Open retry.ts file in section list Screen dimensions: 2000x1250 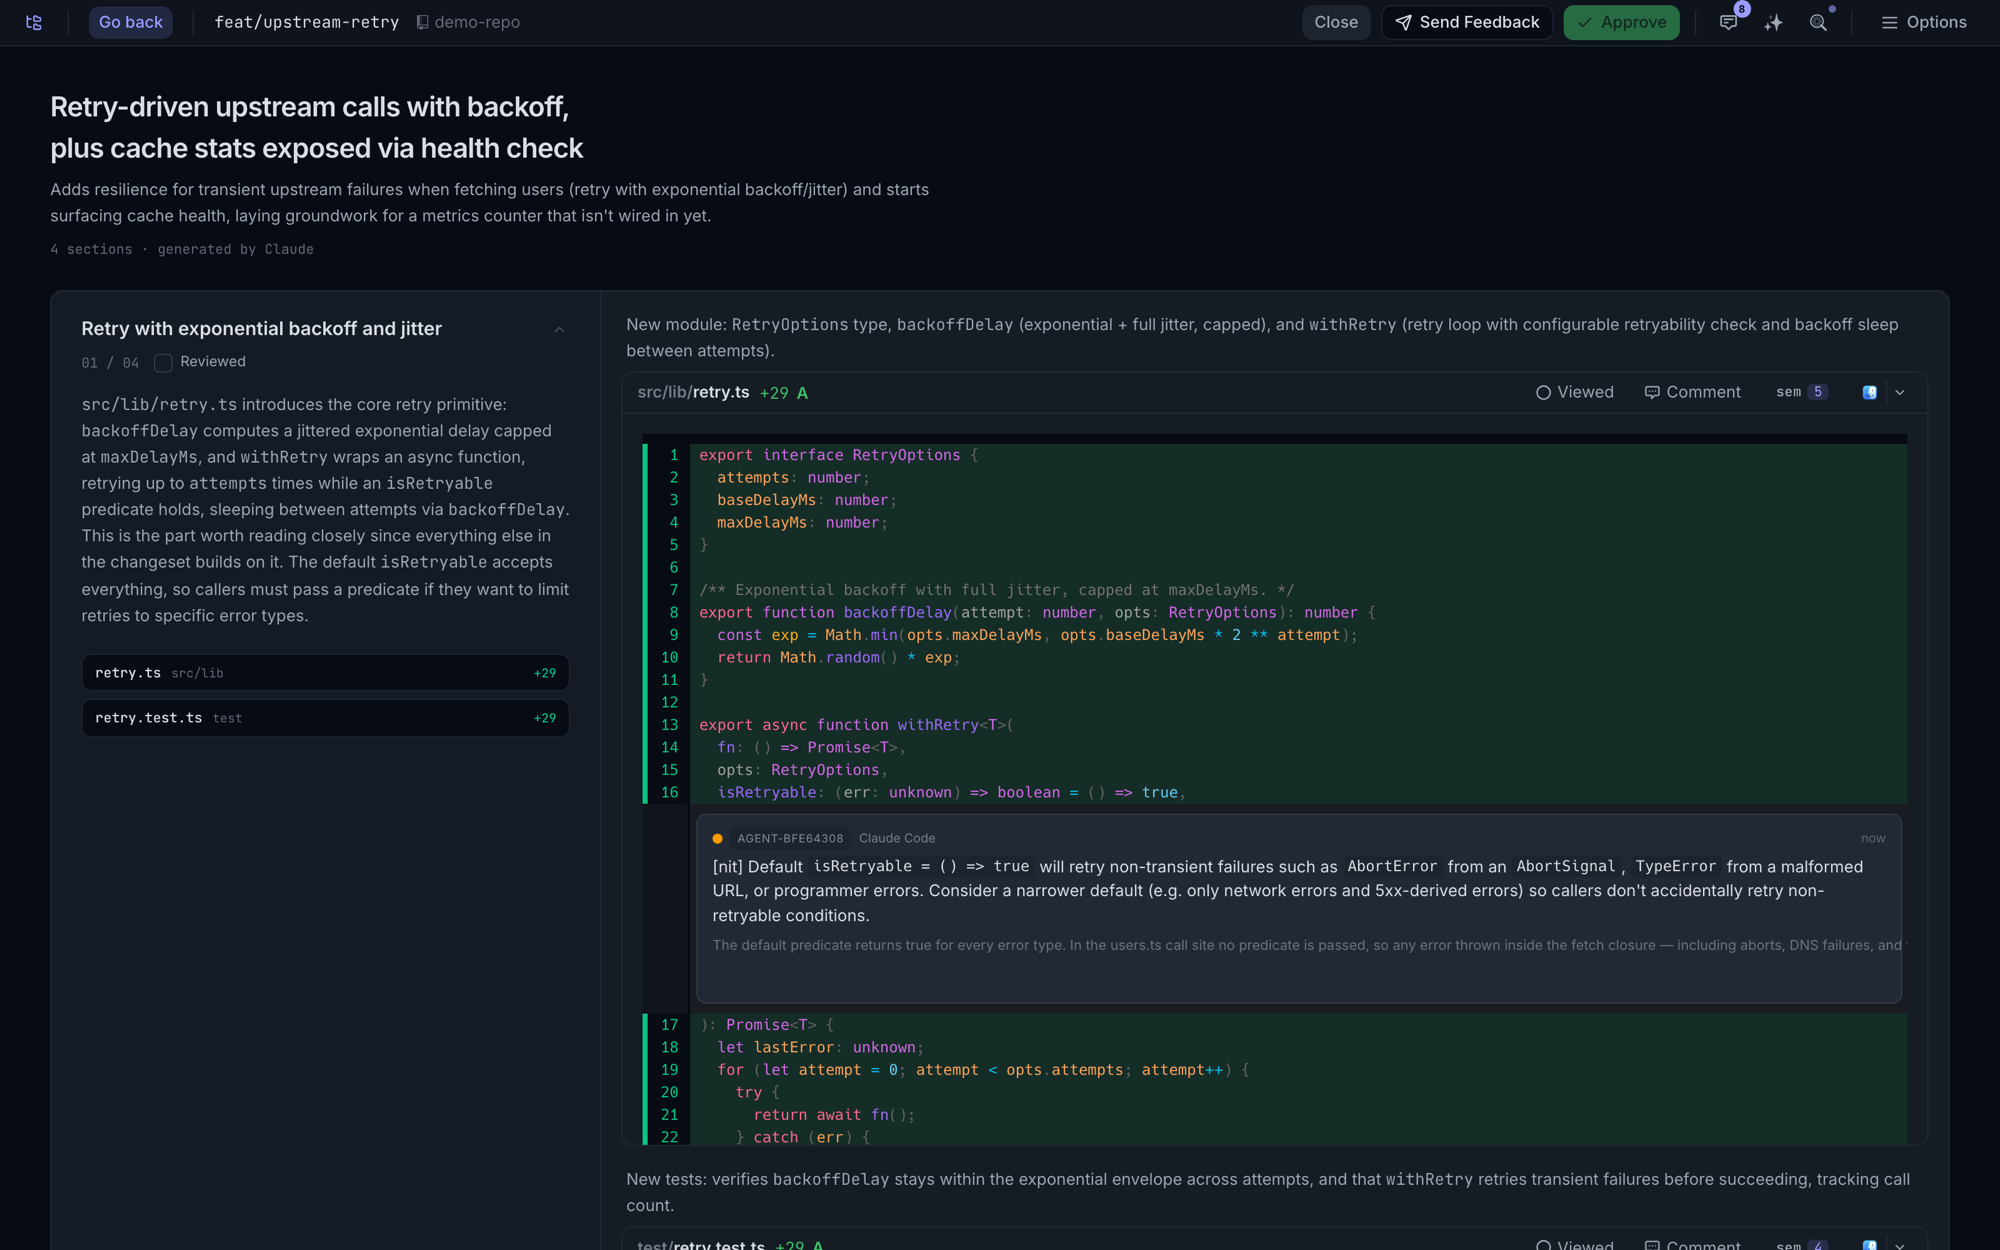tap(325, 673)
